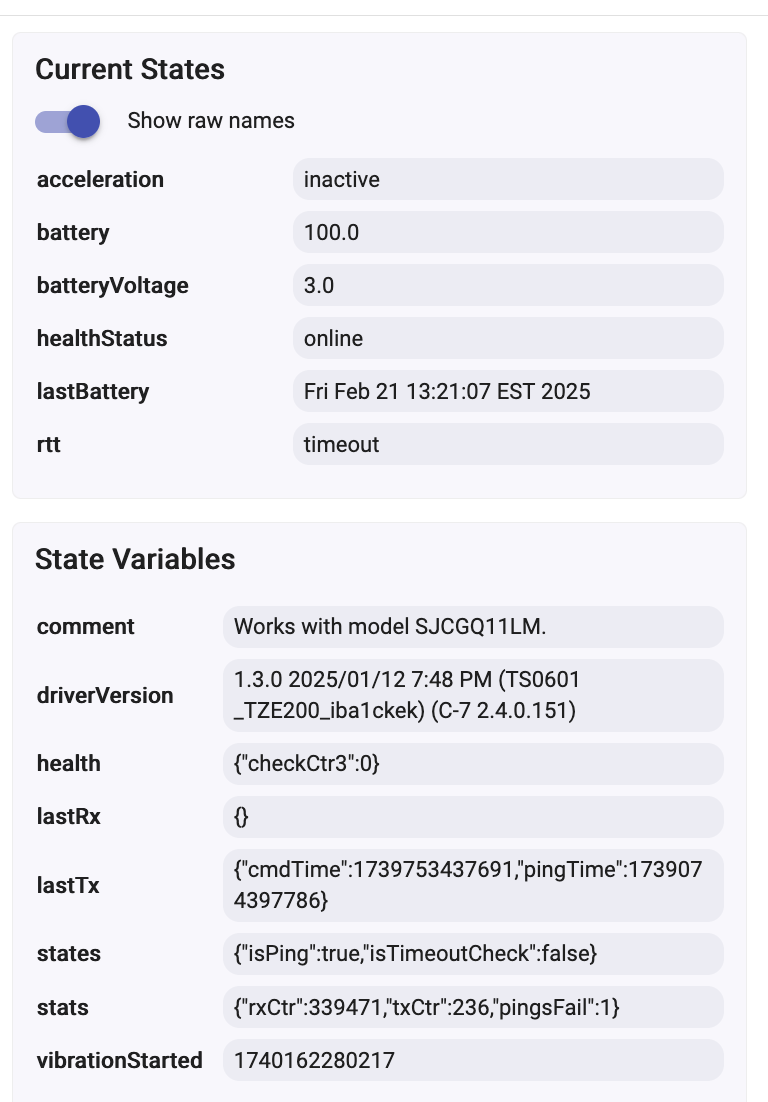Select the comment text about model SJCGQ11LM
Screen dimensions: 768x1102
click(390, 627)
